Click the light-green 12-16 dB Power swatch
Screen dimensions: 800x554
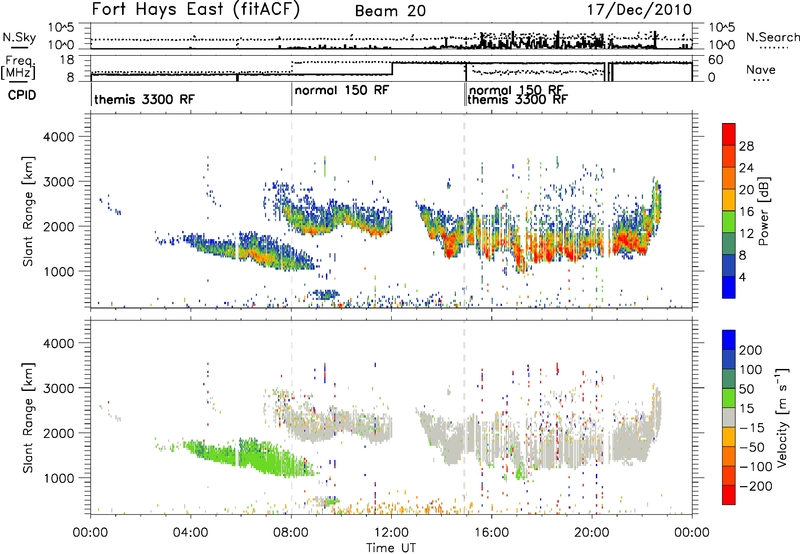(x=729, y=221)
